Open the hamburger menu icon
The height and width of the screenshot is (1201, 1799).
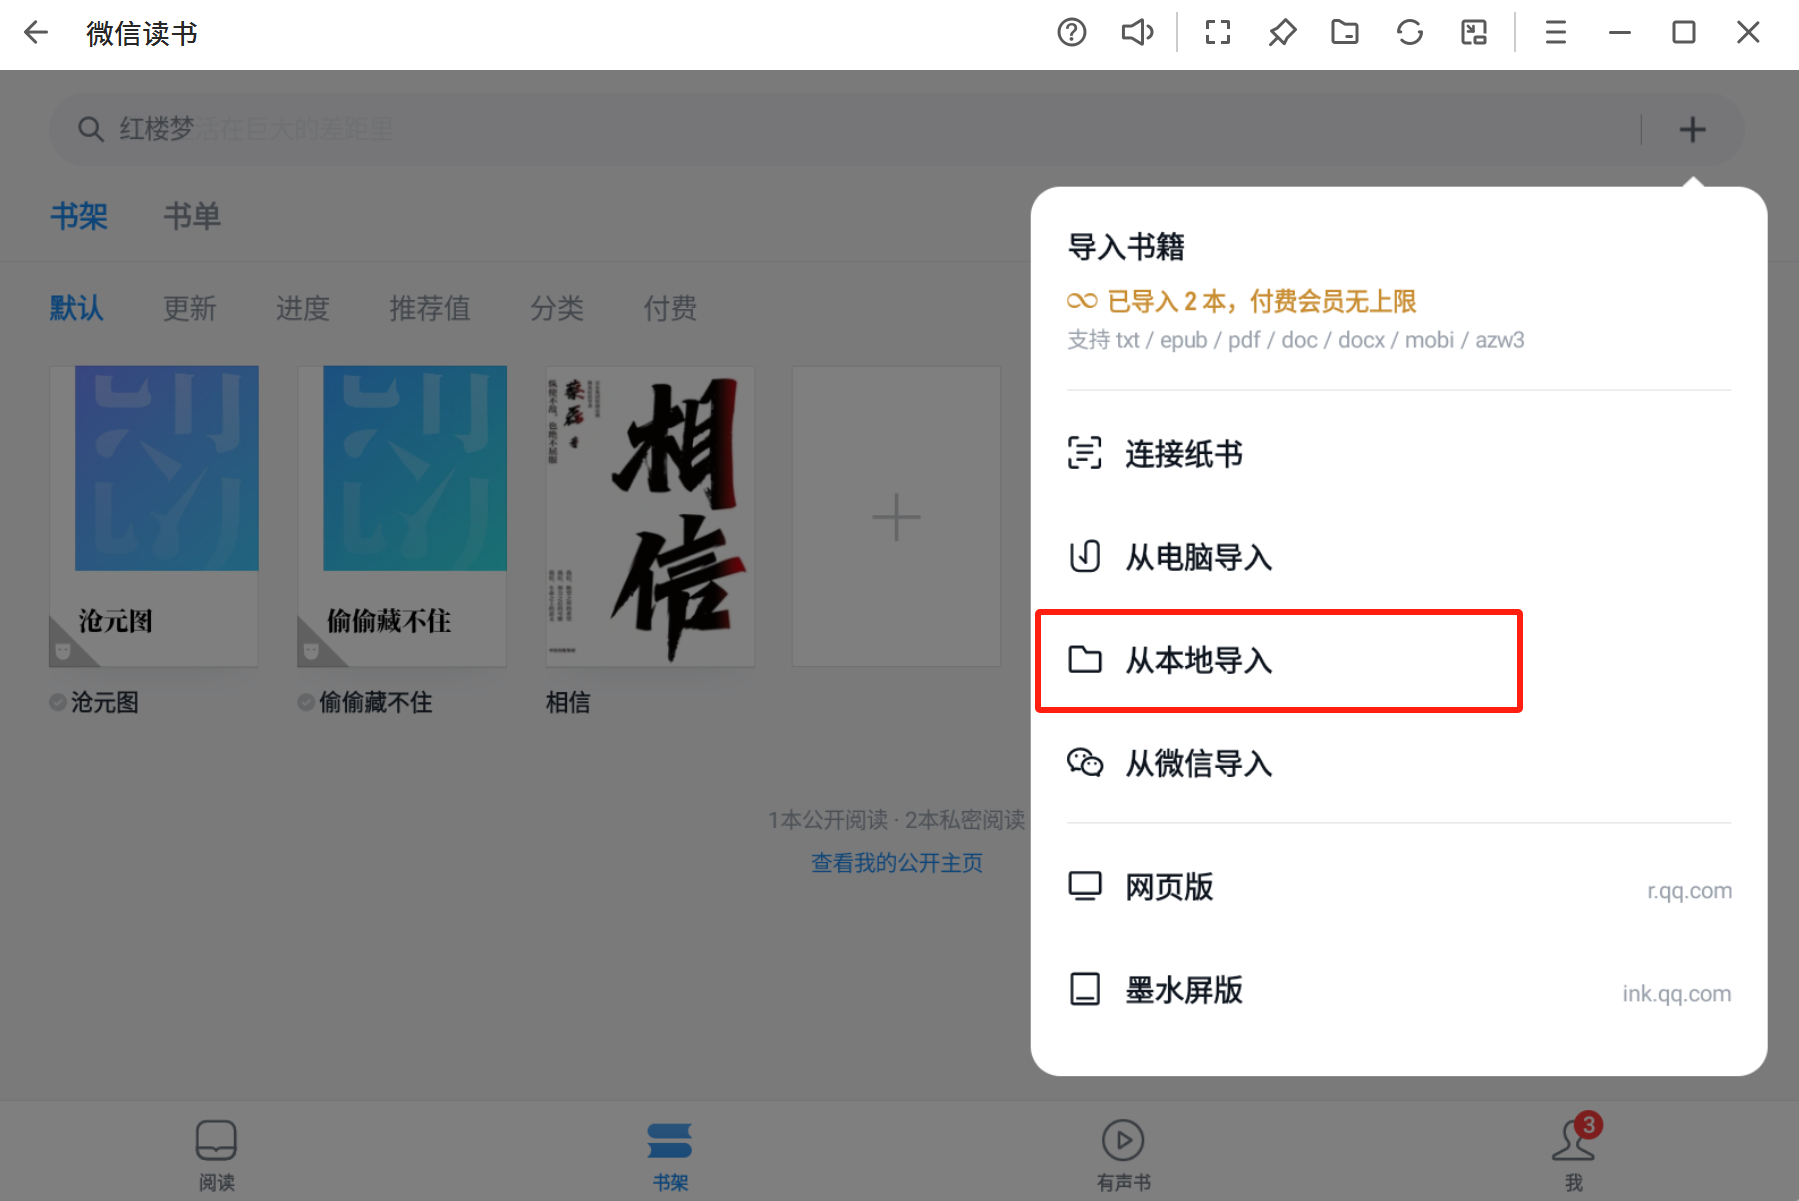(x=1556, y=33)
